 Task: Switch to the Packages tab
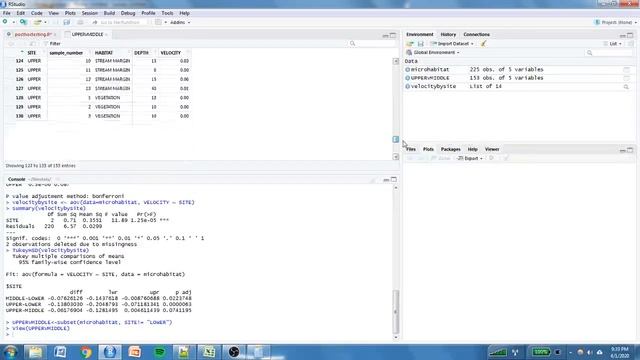(x=451, y=149)
